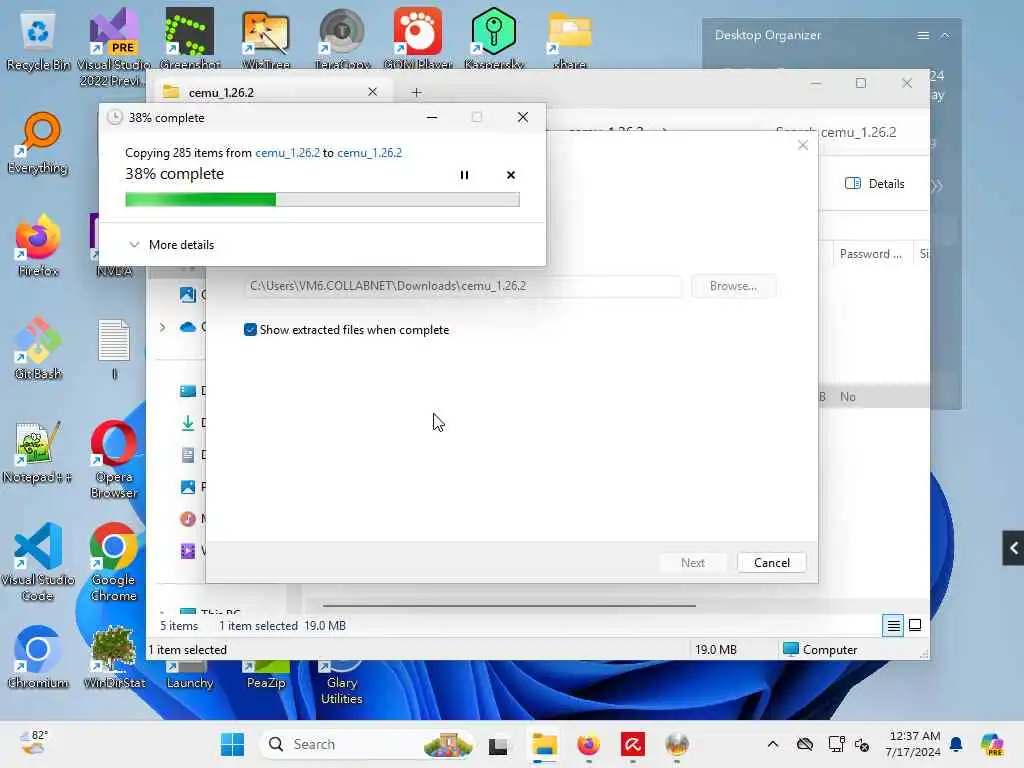Screen dimensions: 1024x768
Task: Expand More details in copy dialog
Action: click(172, 245)
